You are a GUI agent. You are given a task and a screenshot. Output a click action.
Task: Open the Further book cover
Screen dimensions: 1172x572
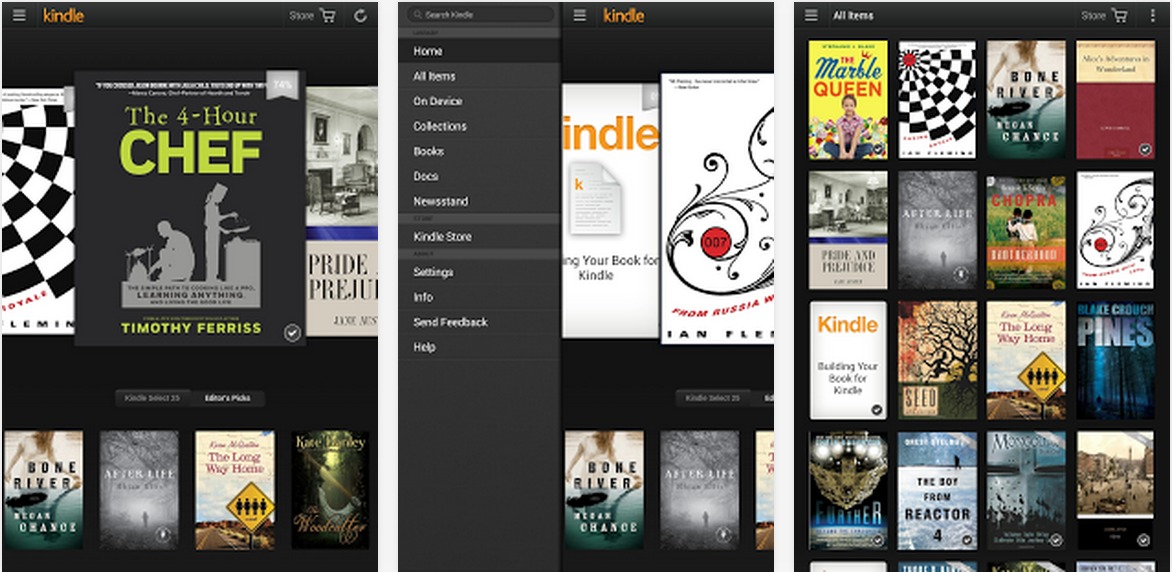pos(848,490)
